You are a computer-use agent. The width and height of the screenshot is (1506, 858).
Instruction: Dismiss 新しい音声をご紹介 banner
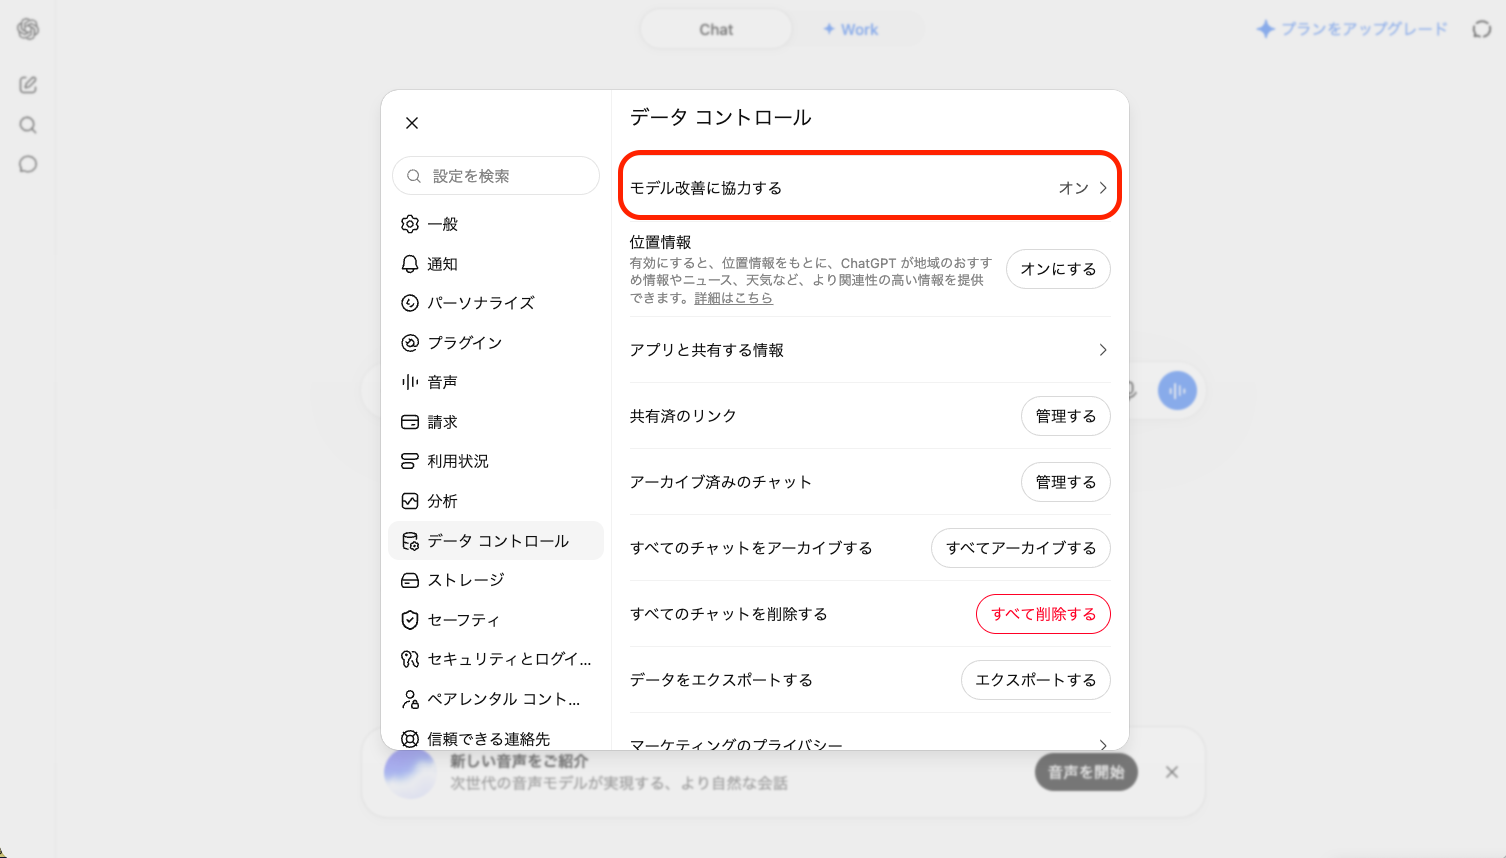coord(1172,772)
